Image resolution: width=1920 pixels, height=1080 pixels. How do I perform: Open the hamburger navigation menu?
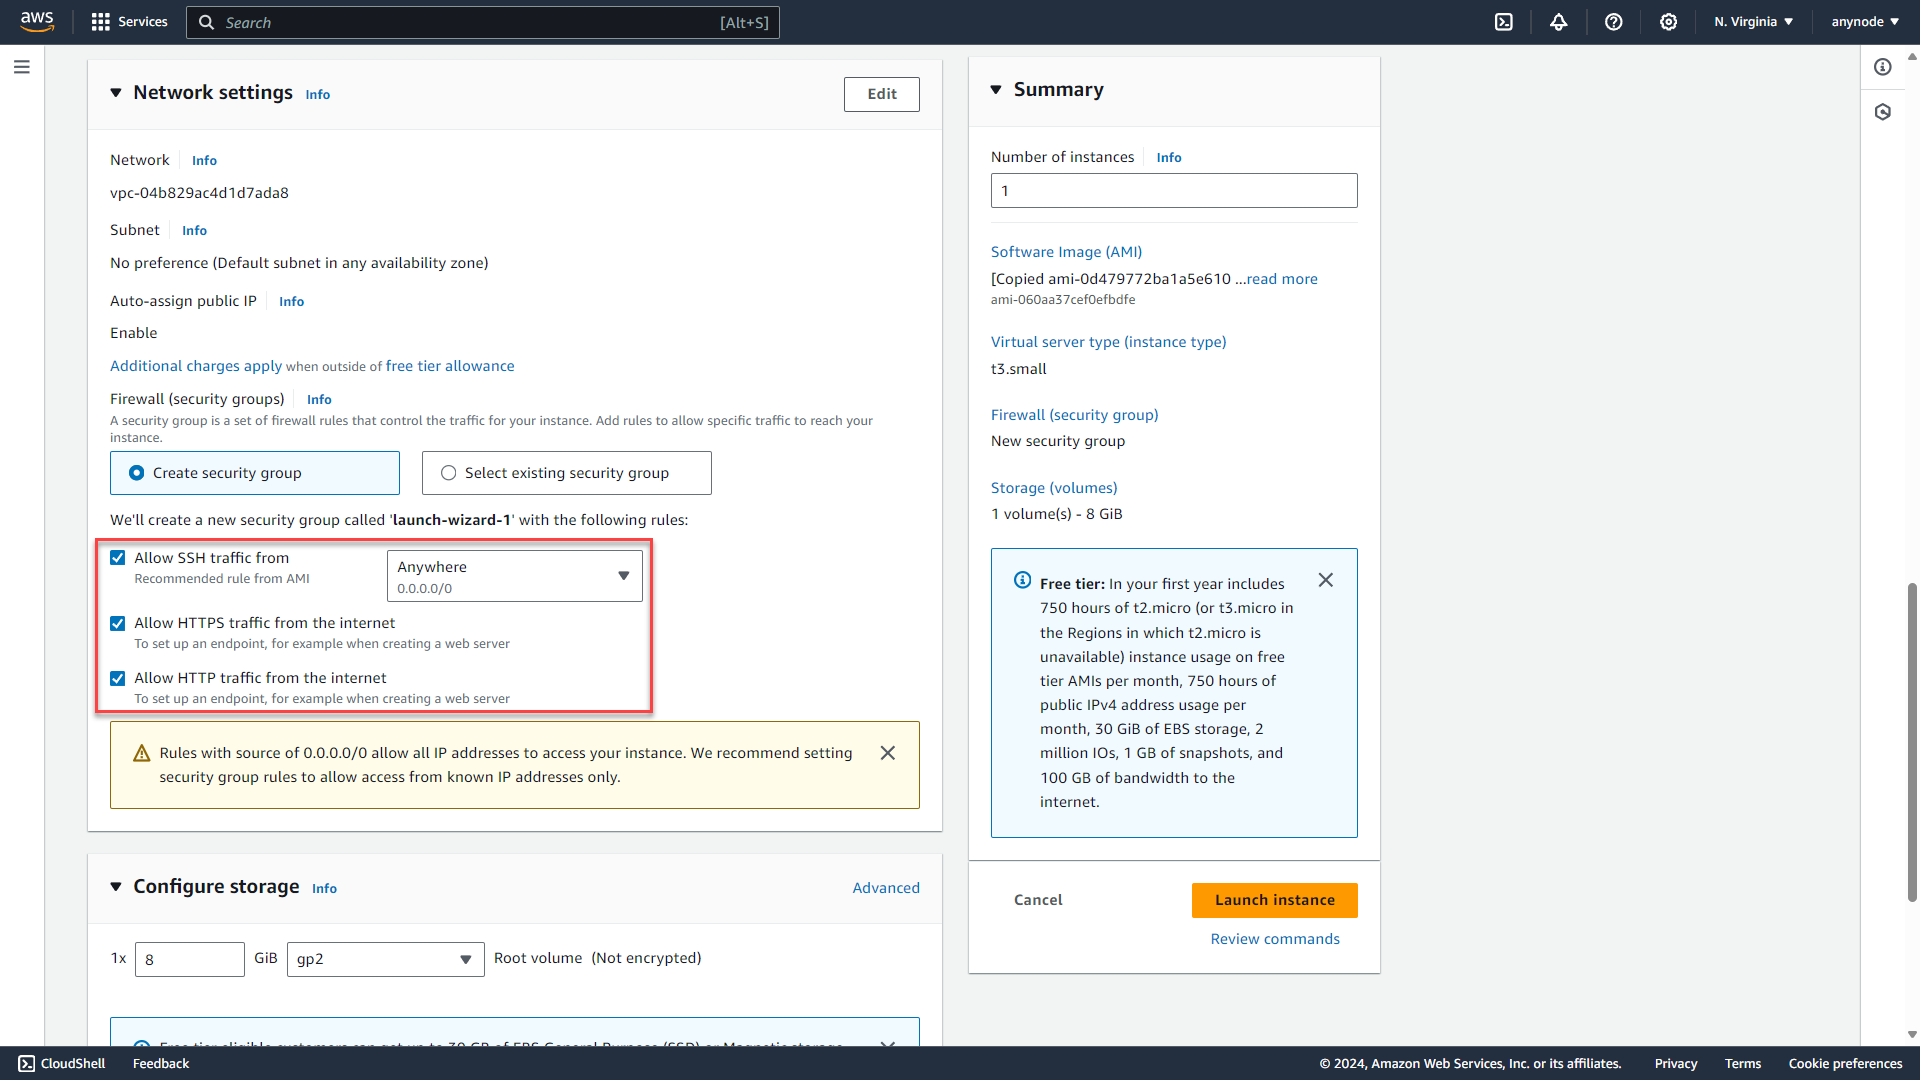click(x=22, y=66)
